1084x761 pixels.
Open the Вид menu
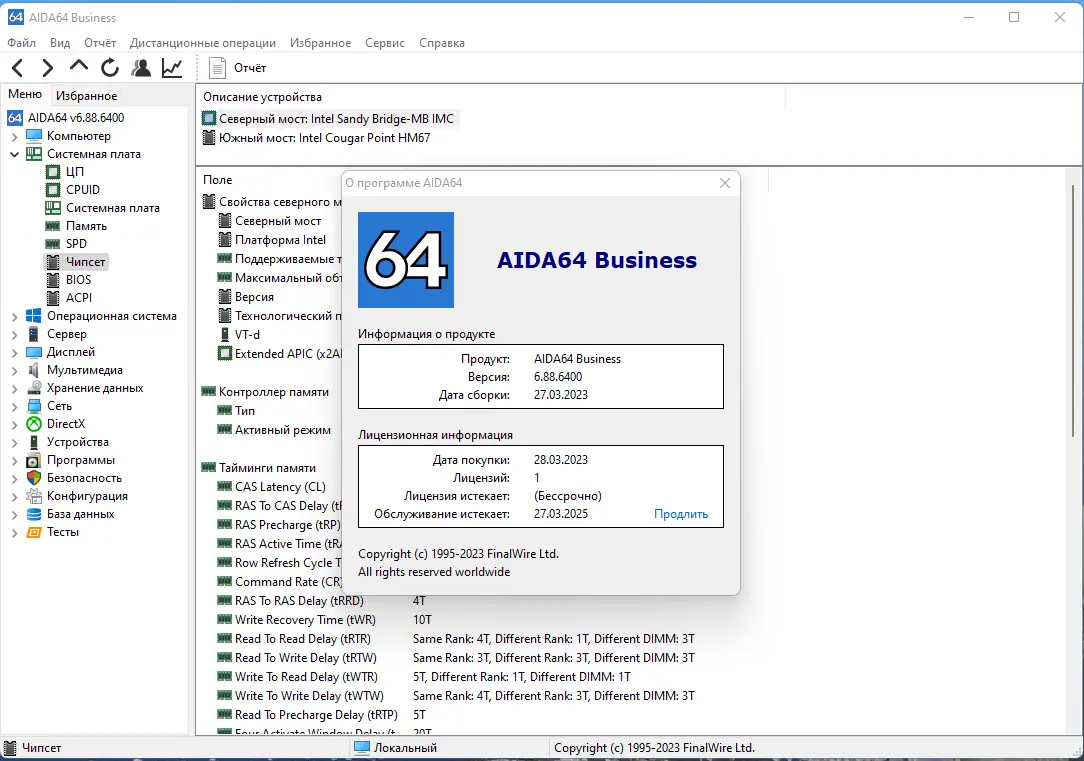click(x=59, y=43)
